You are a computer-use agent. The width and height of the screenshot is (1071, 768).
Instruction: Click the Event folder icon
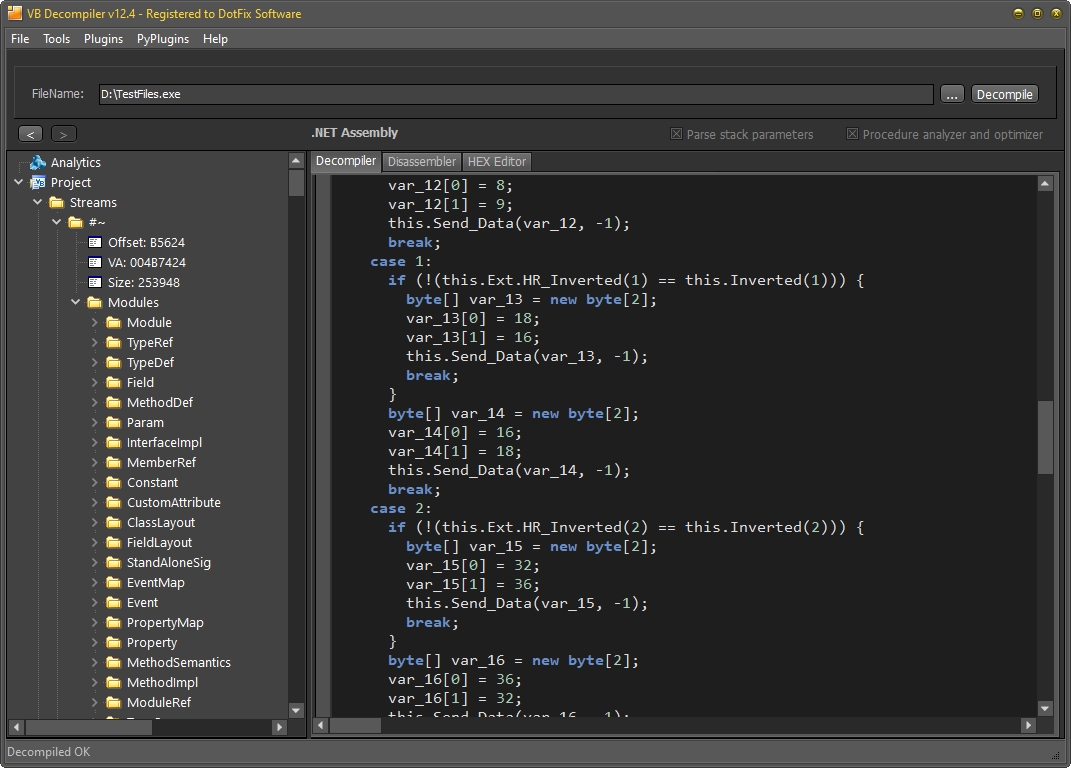(x=113, y=603)
